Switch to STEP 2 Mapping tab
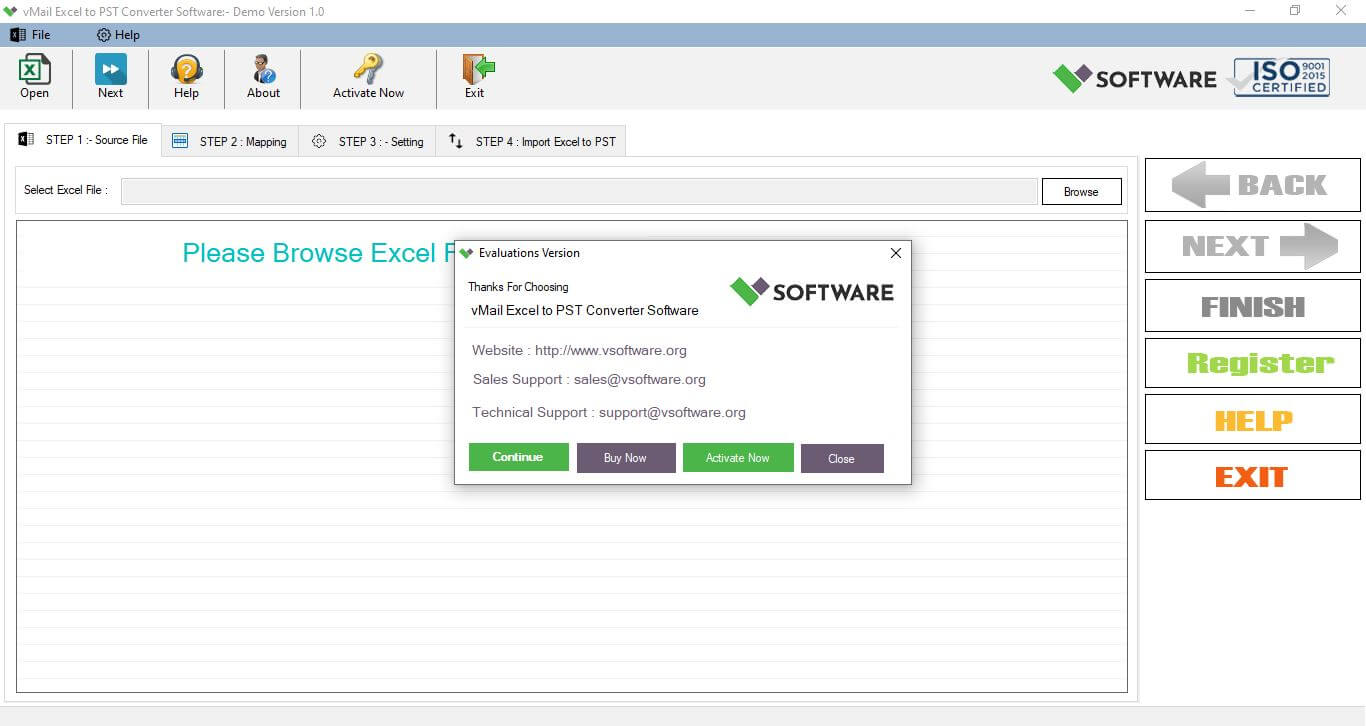1366x726 pixels. [x=230, y=142]
